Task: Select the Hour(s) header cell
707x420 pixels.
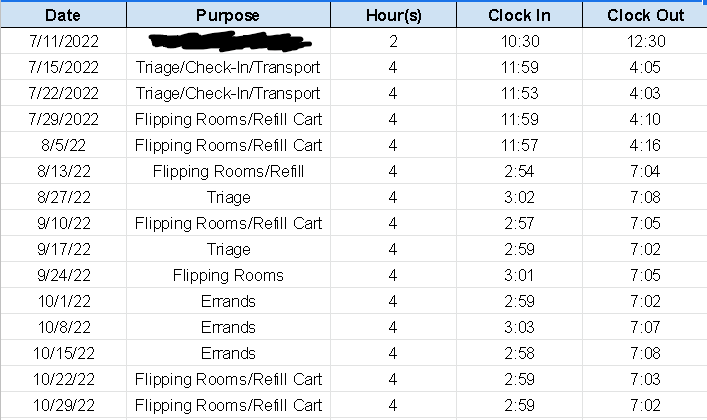Action: click(393, 15)
